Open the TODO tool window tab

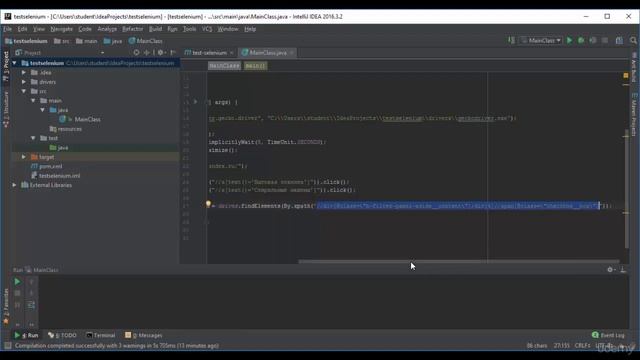pyautogui.click(x=62, y=335)
